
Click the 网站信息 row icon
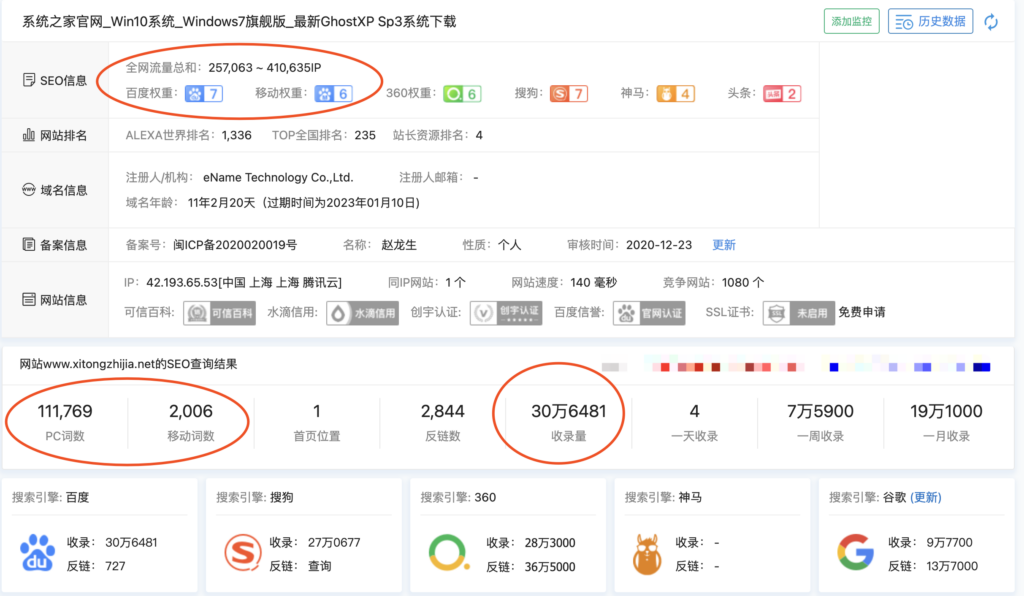29,300
